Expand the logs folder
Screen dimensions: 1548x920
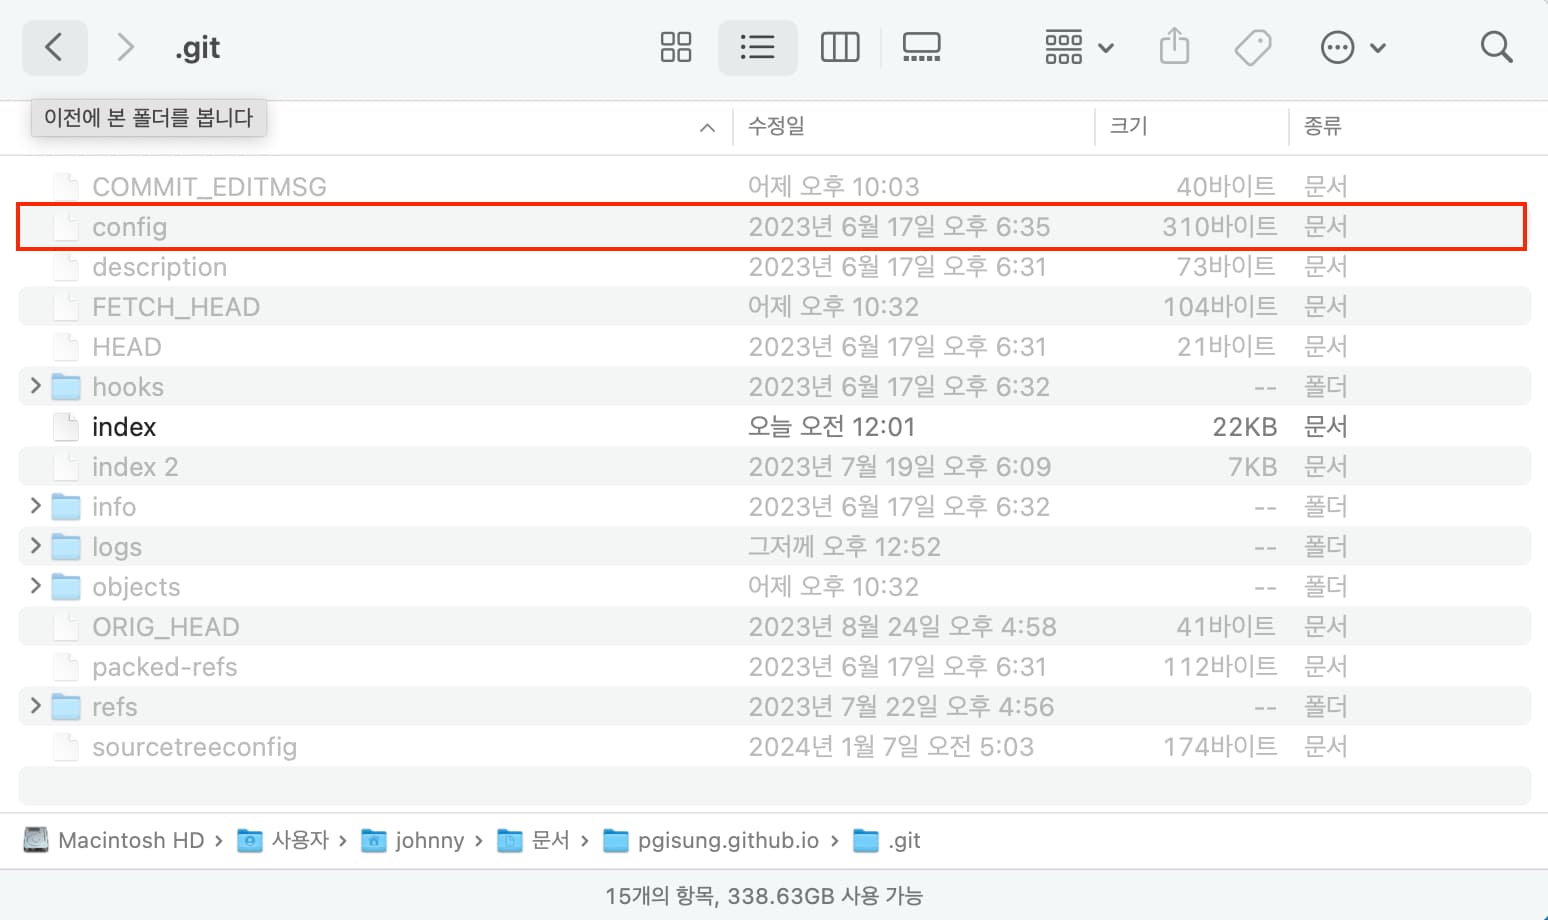point(34,546)
